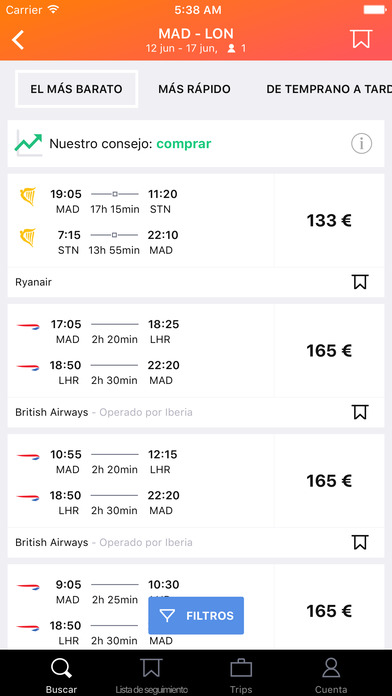392x696 pixels.
Task: Open the Filtros button
Action: pos(196,615)
